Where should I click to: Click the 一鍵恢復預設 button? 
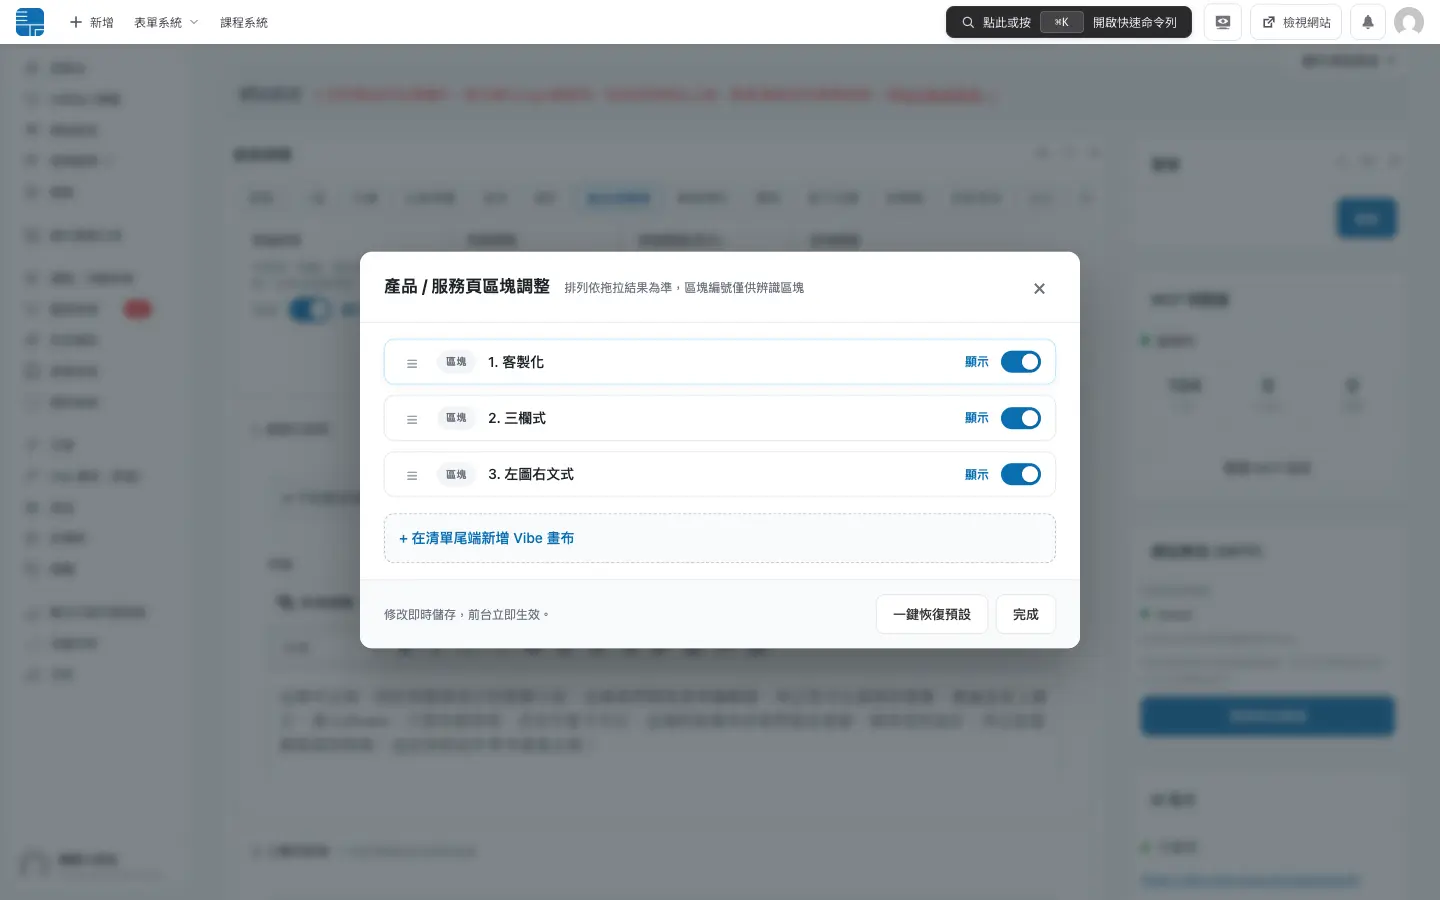pos(932,614)
